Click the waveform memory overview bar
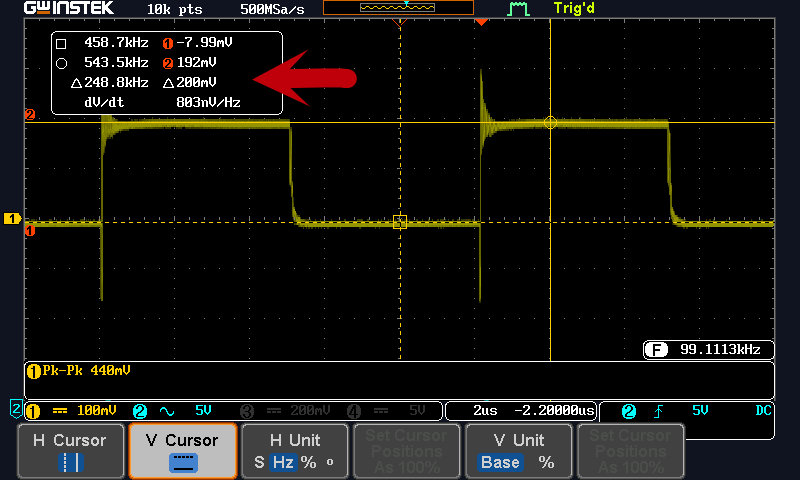Screen dimensions: 800x480 click(x=398, y=7)
